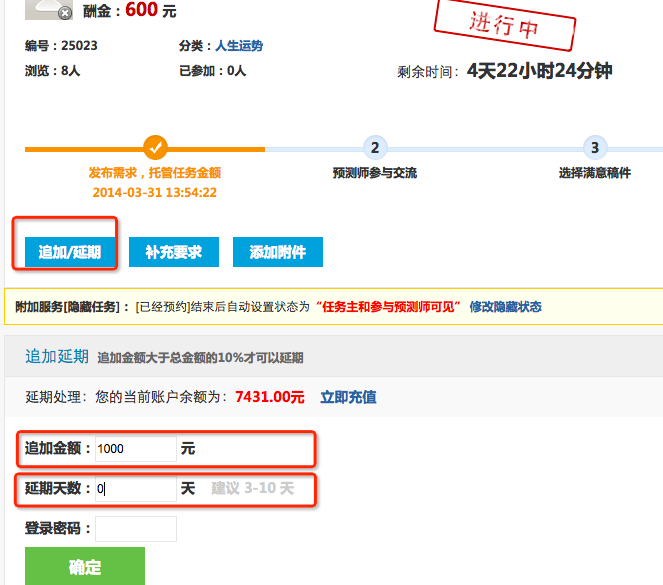Click the 修改隐藏状态 link
Screen dimensions: 663x585
coord(505,307)
